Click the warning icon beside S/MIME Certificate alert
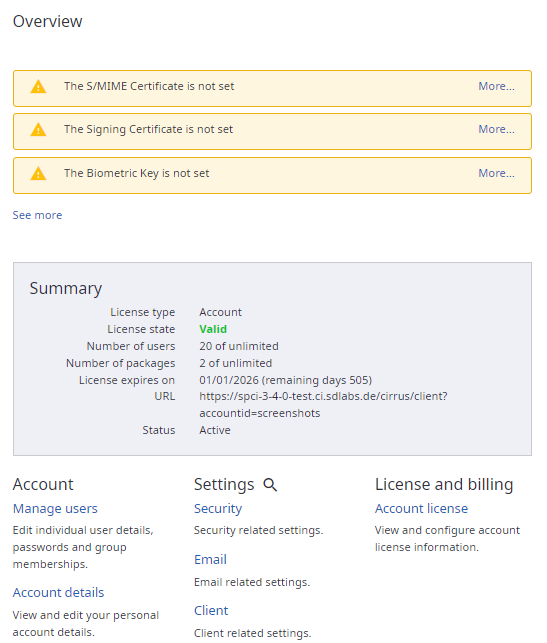Screen dimensions: 547x643 coord(38,87)
